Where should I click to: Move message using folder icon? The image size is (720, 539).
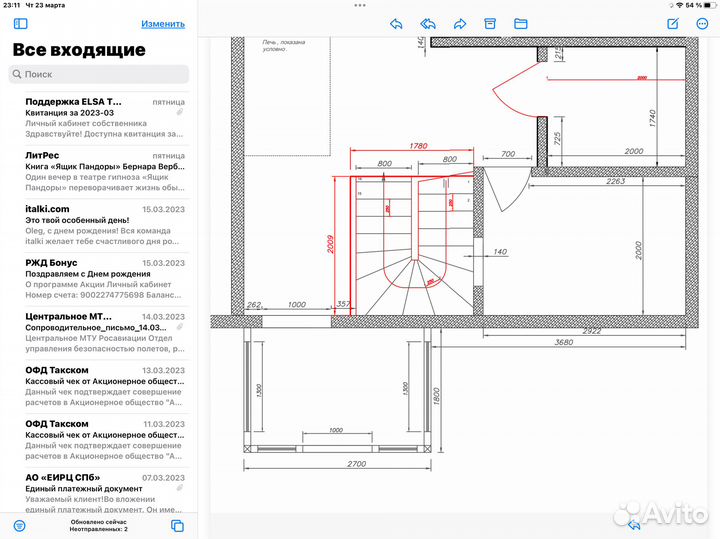tap(521, 23)
